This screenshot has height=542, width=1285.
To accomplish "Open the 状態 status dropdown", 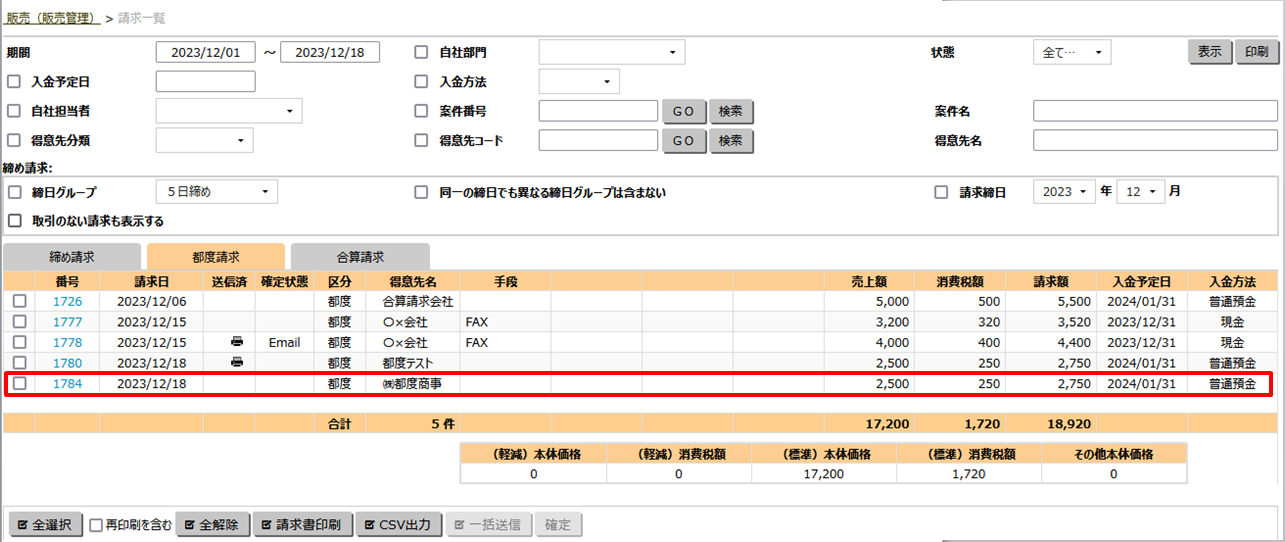I will 1071,53.
